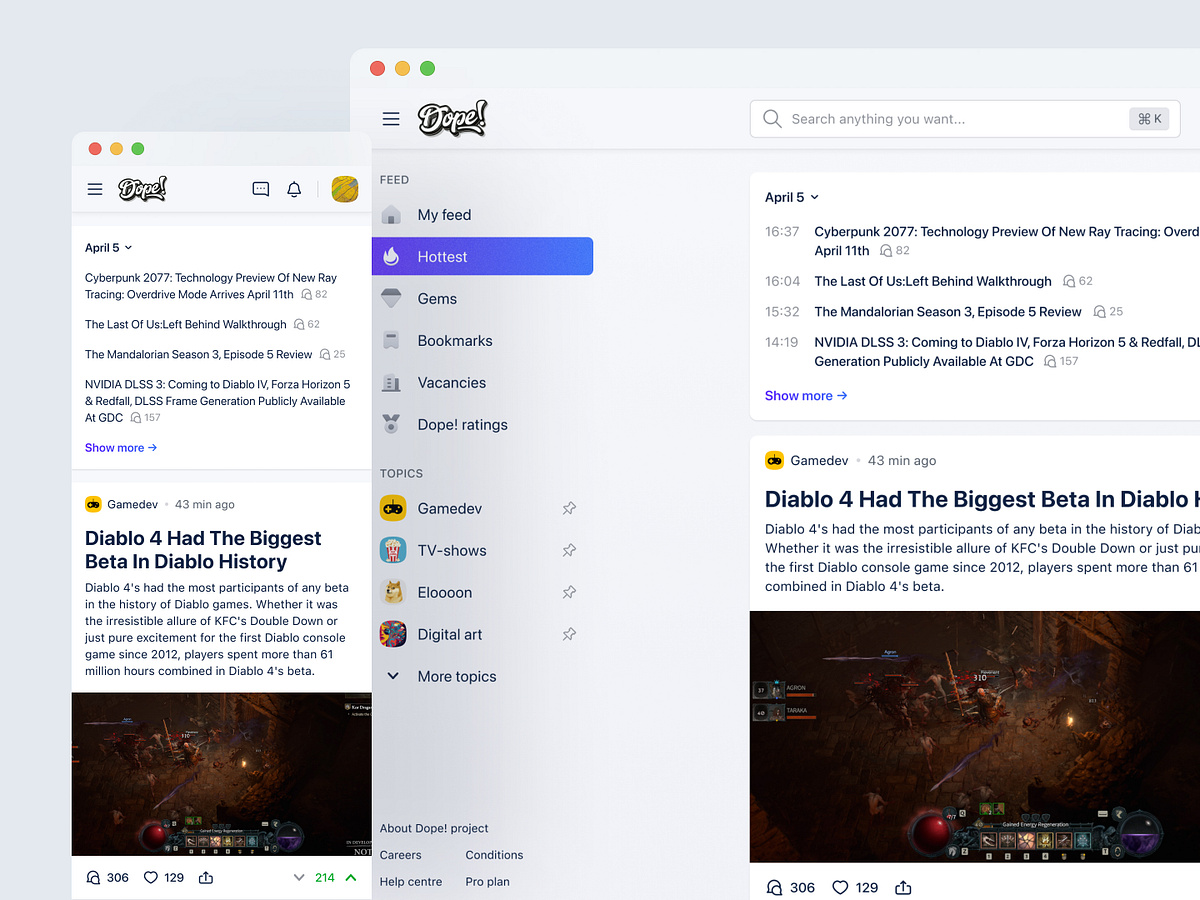Screen dimensions: 1200x900
Task: Select the Gamedev topic icon
Action: click(392, 508)
